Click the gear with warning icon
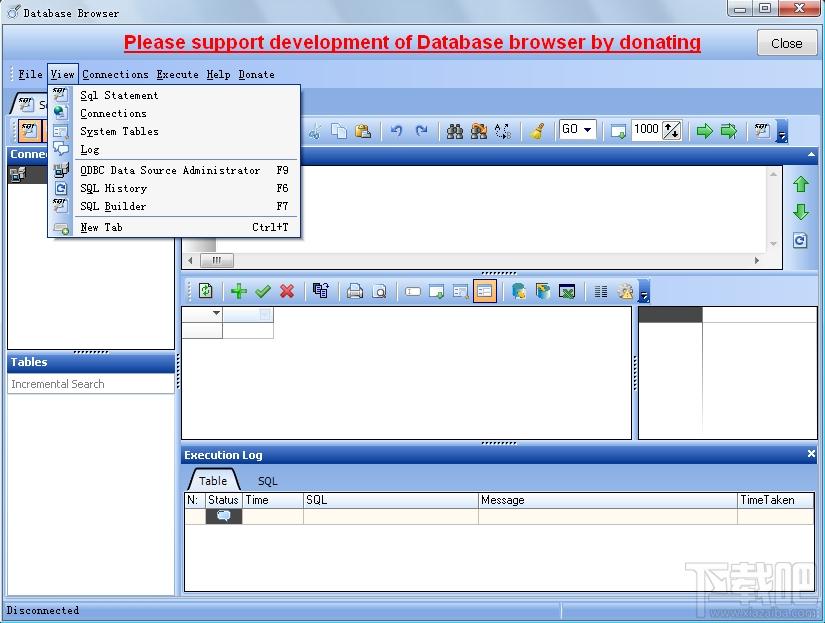The image size is (825, 623). (625, 291)
